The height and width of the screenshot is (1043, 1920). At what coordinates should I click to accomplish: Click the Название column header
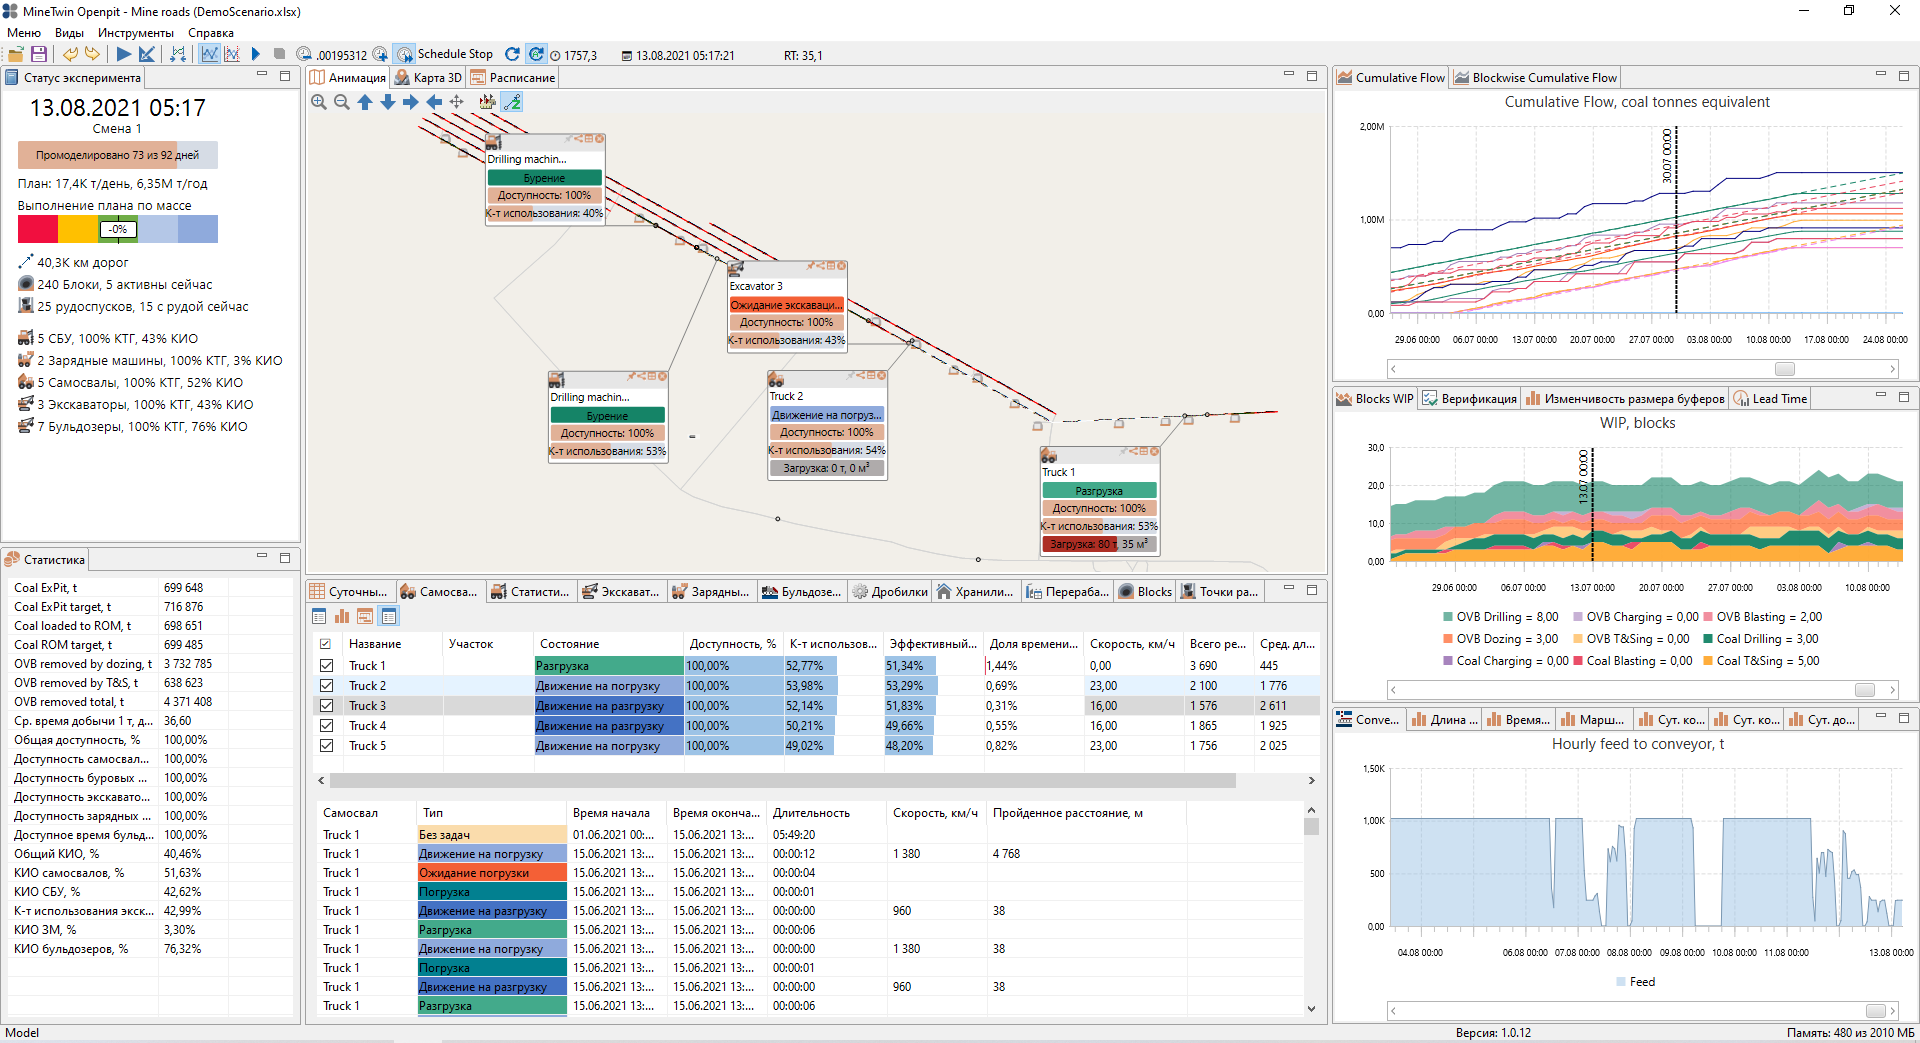tap(375, 644)
